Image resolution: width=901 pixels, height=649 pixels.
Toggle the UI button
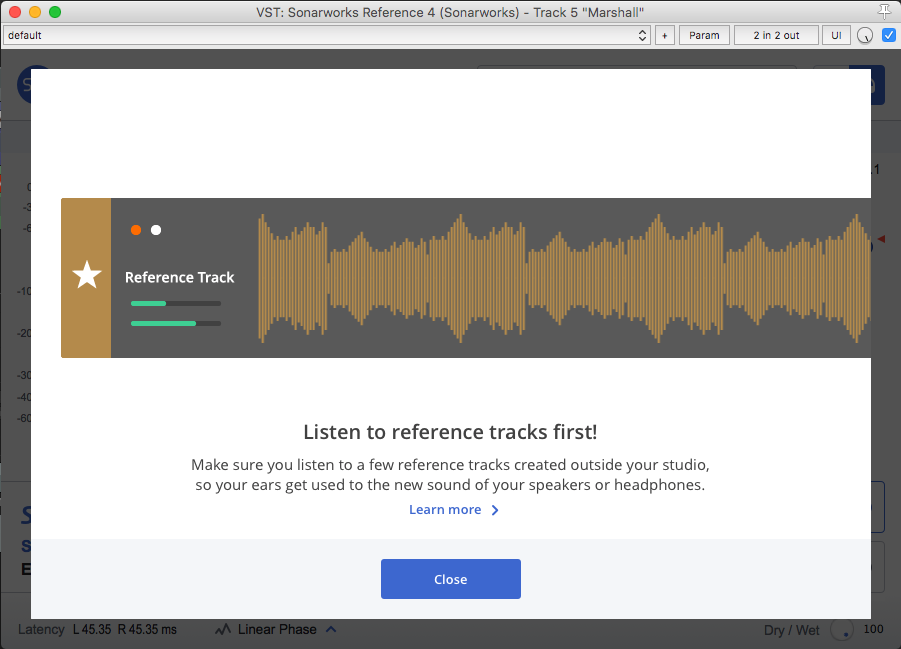[x=836, y=35]
